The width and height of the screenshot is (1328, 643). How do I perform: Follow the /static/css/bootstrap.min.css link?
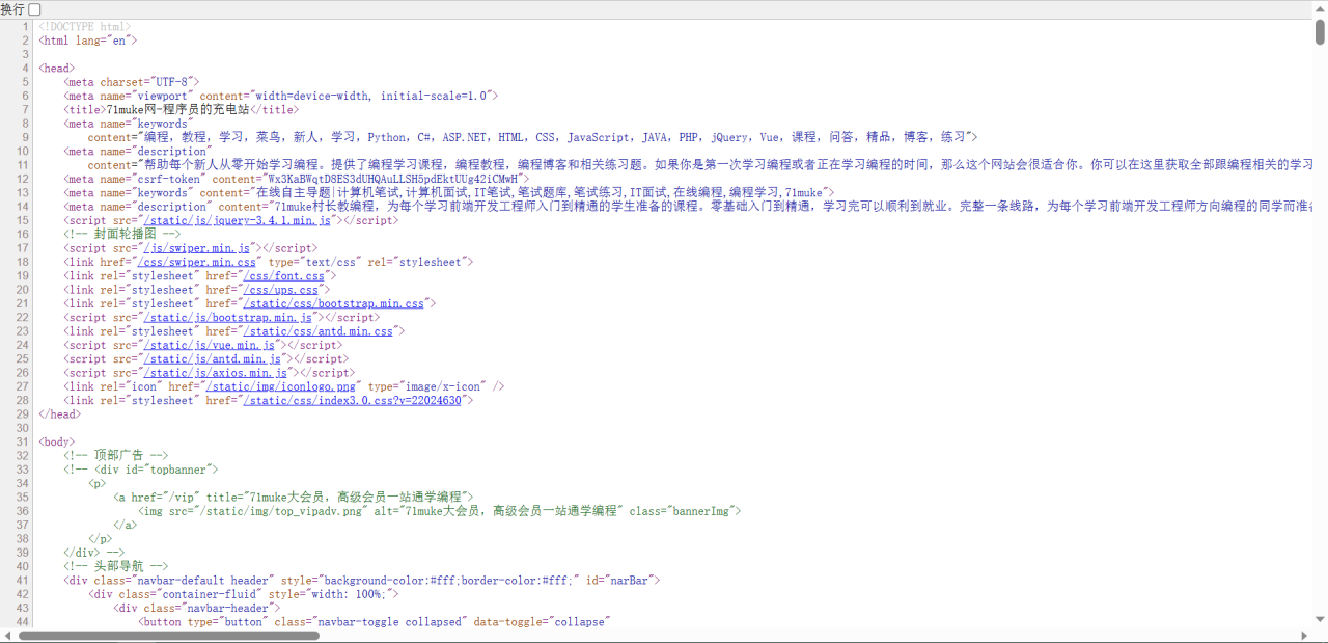point(335,303)
